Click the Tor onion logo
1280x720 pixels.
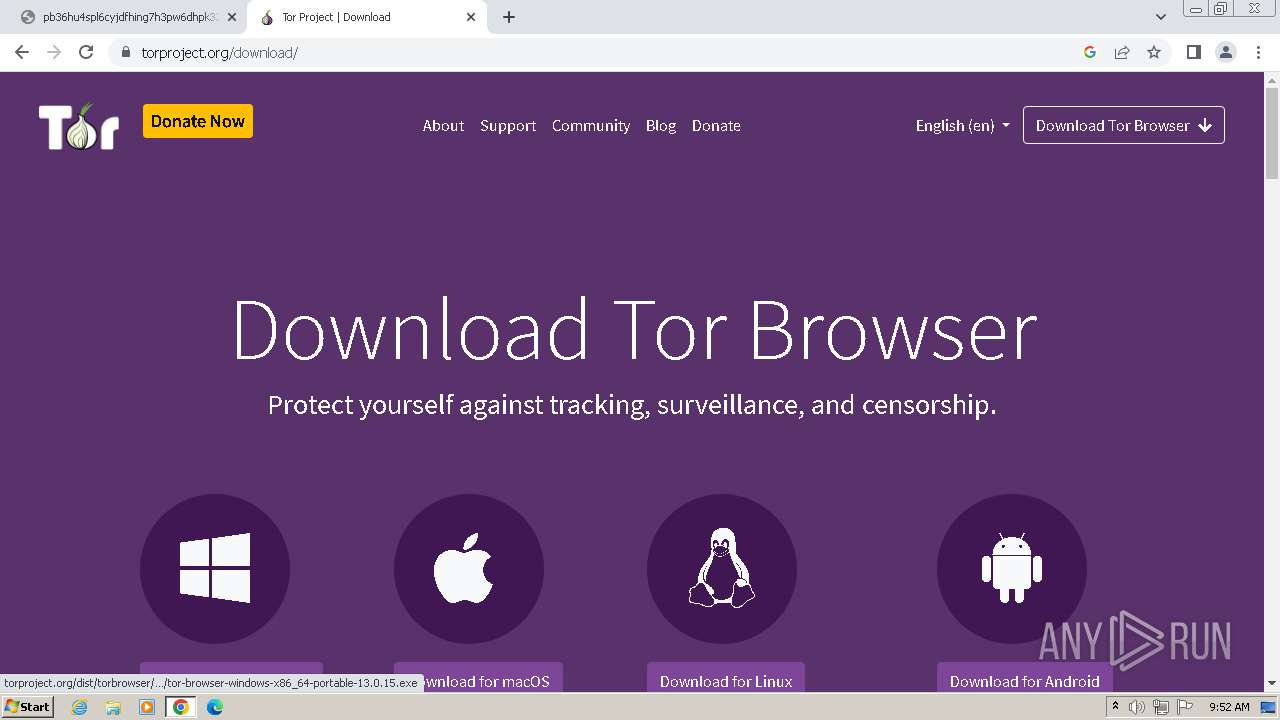point(79,126)
